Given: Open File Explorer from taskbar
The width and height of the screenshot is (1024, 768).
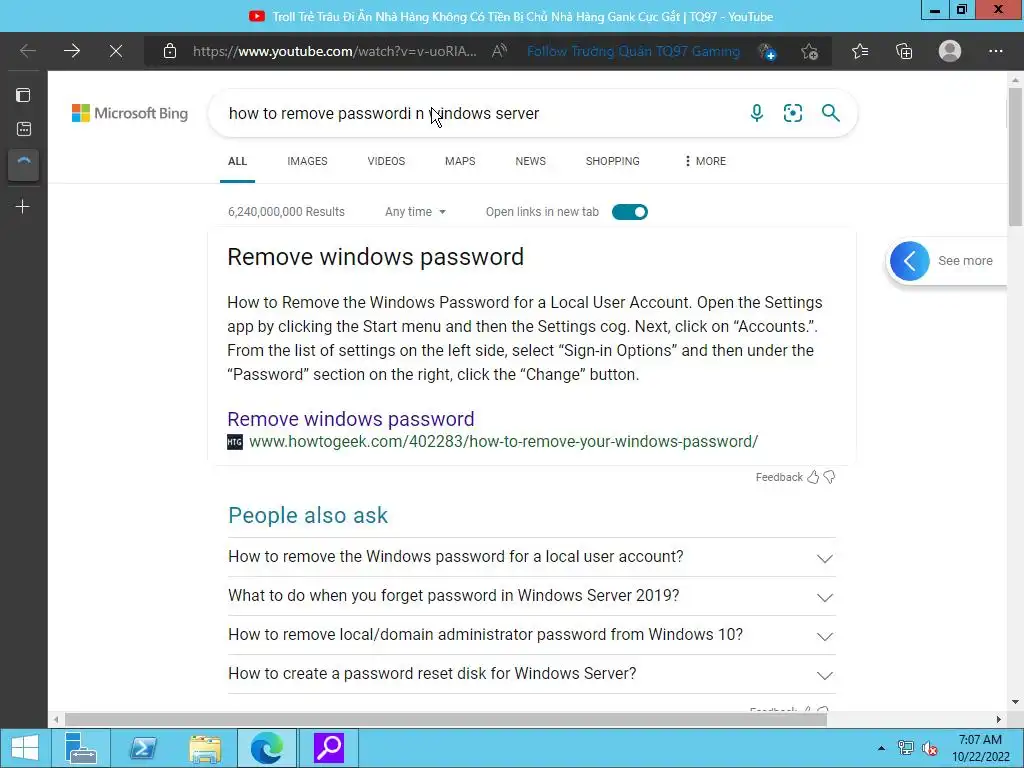Looking at the screenshot, I should pyautogui.click(x=205, y=748).
